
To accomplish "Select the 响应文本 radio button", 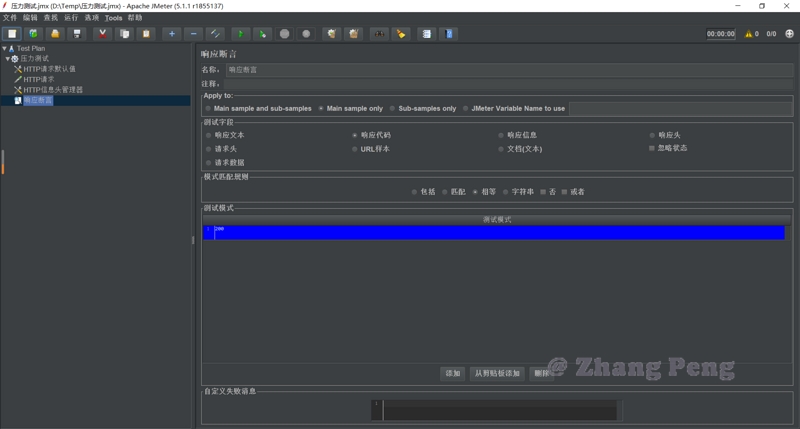I will (x=208, y=135).
